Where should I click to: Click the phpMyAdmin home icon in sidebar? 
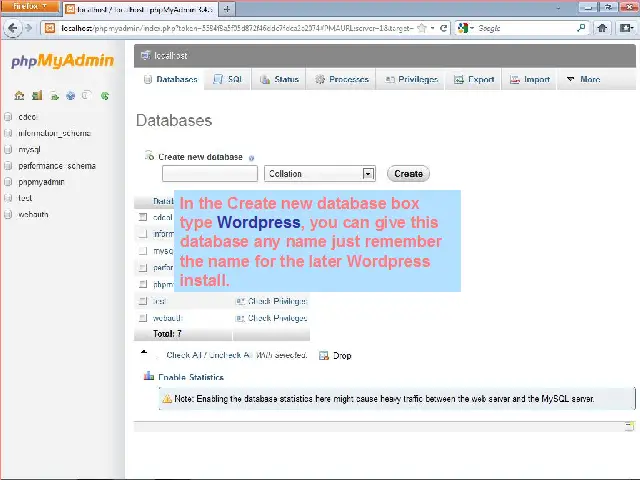[19, 96]
